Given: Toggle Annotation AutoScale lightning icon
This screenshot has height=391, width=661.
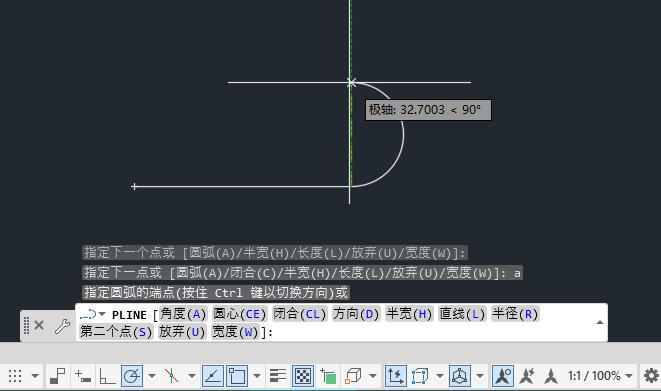Looking at the screenshot, I should (x=527, y=376).
